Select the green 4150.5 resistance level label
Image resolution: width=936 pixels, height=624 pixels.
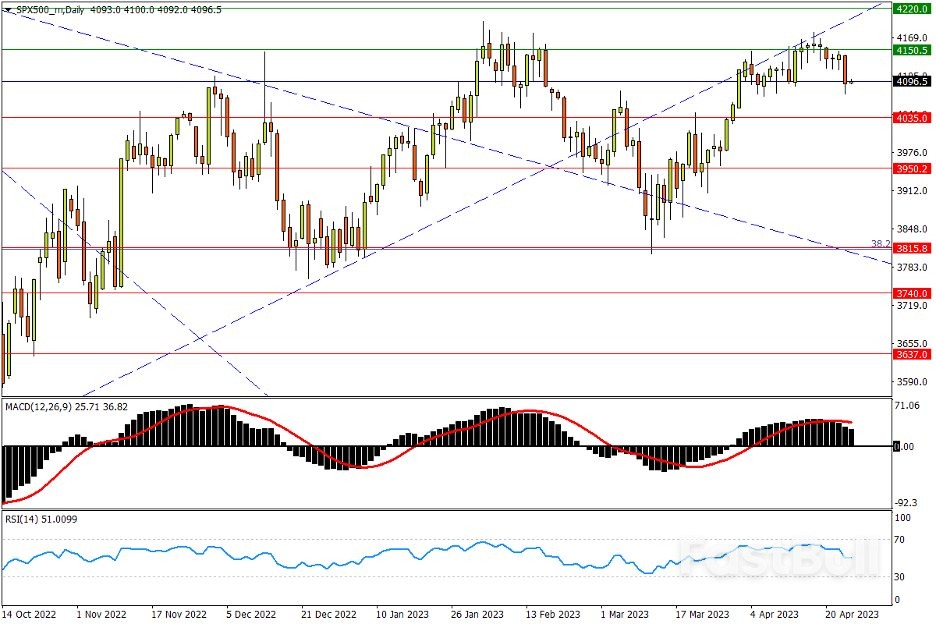tap(911, 49)
